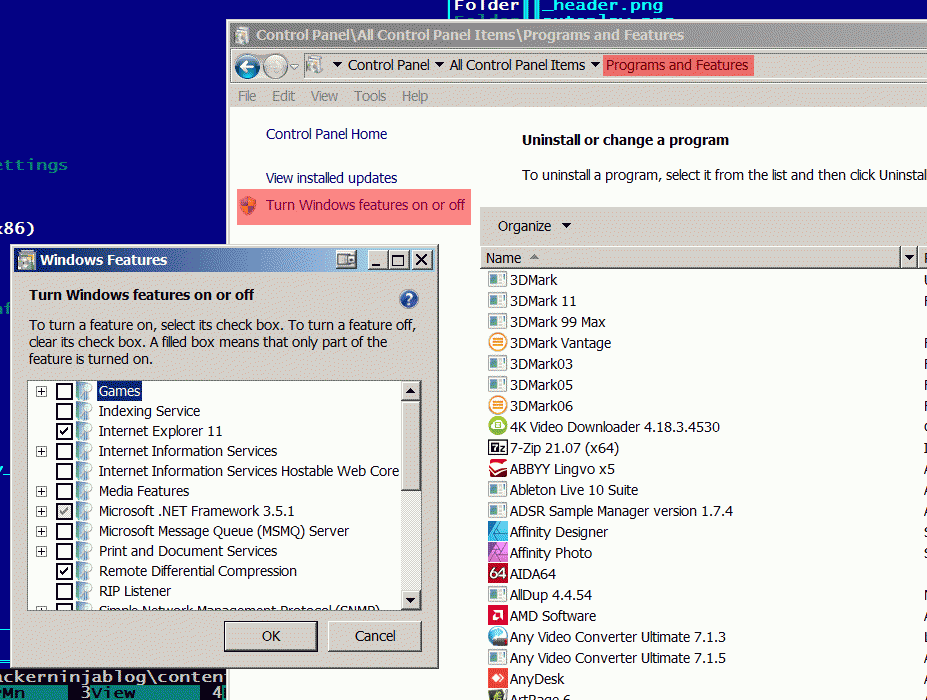Viewport: 927px width, 700px height.
Task: Enable the Indexing Service checkbox
Action: pyautogui.click(x=64, y=411)
